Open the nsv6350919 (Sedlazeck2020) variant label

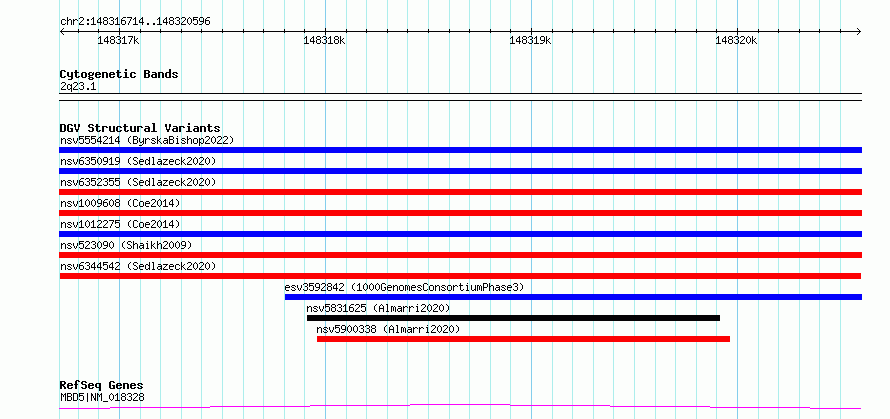click(138, 161)
